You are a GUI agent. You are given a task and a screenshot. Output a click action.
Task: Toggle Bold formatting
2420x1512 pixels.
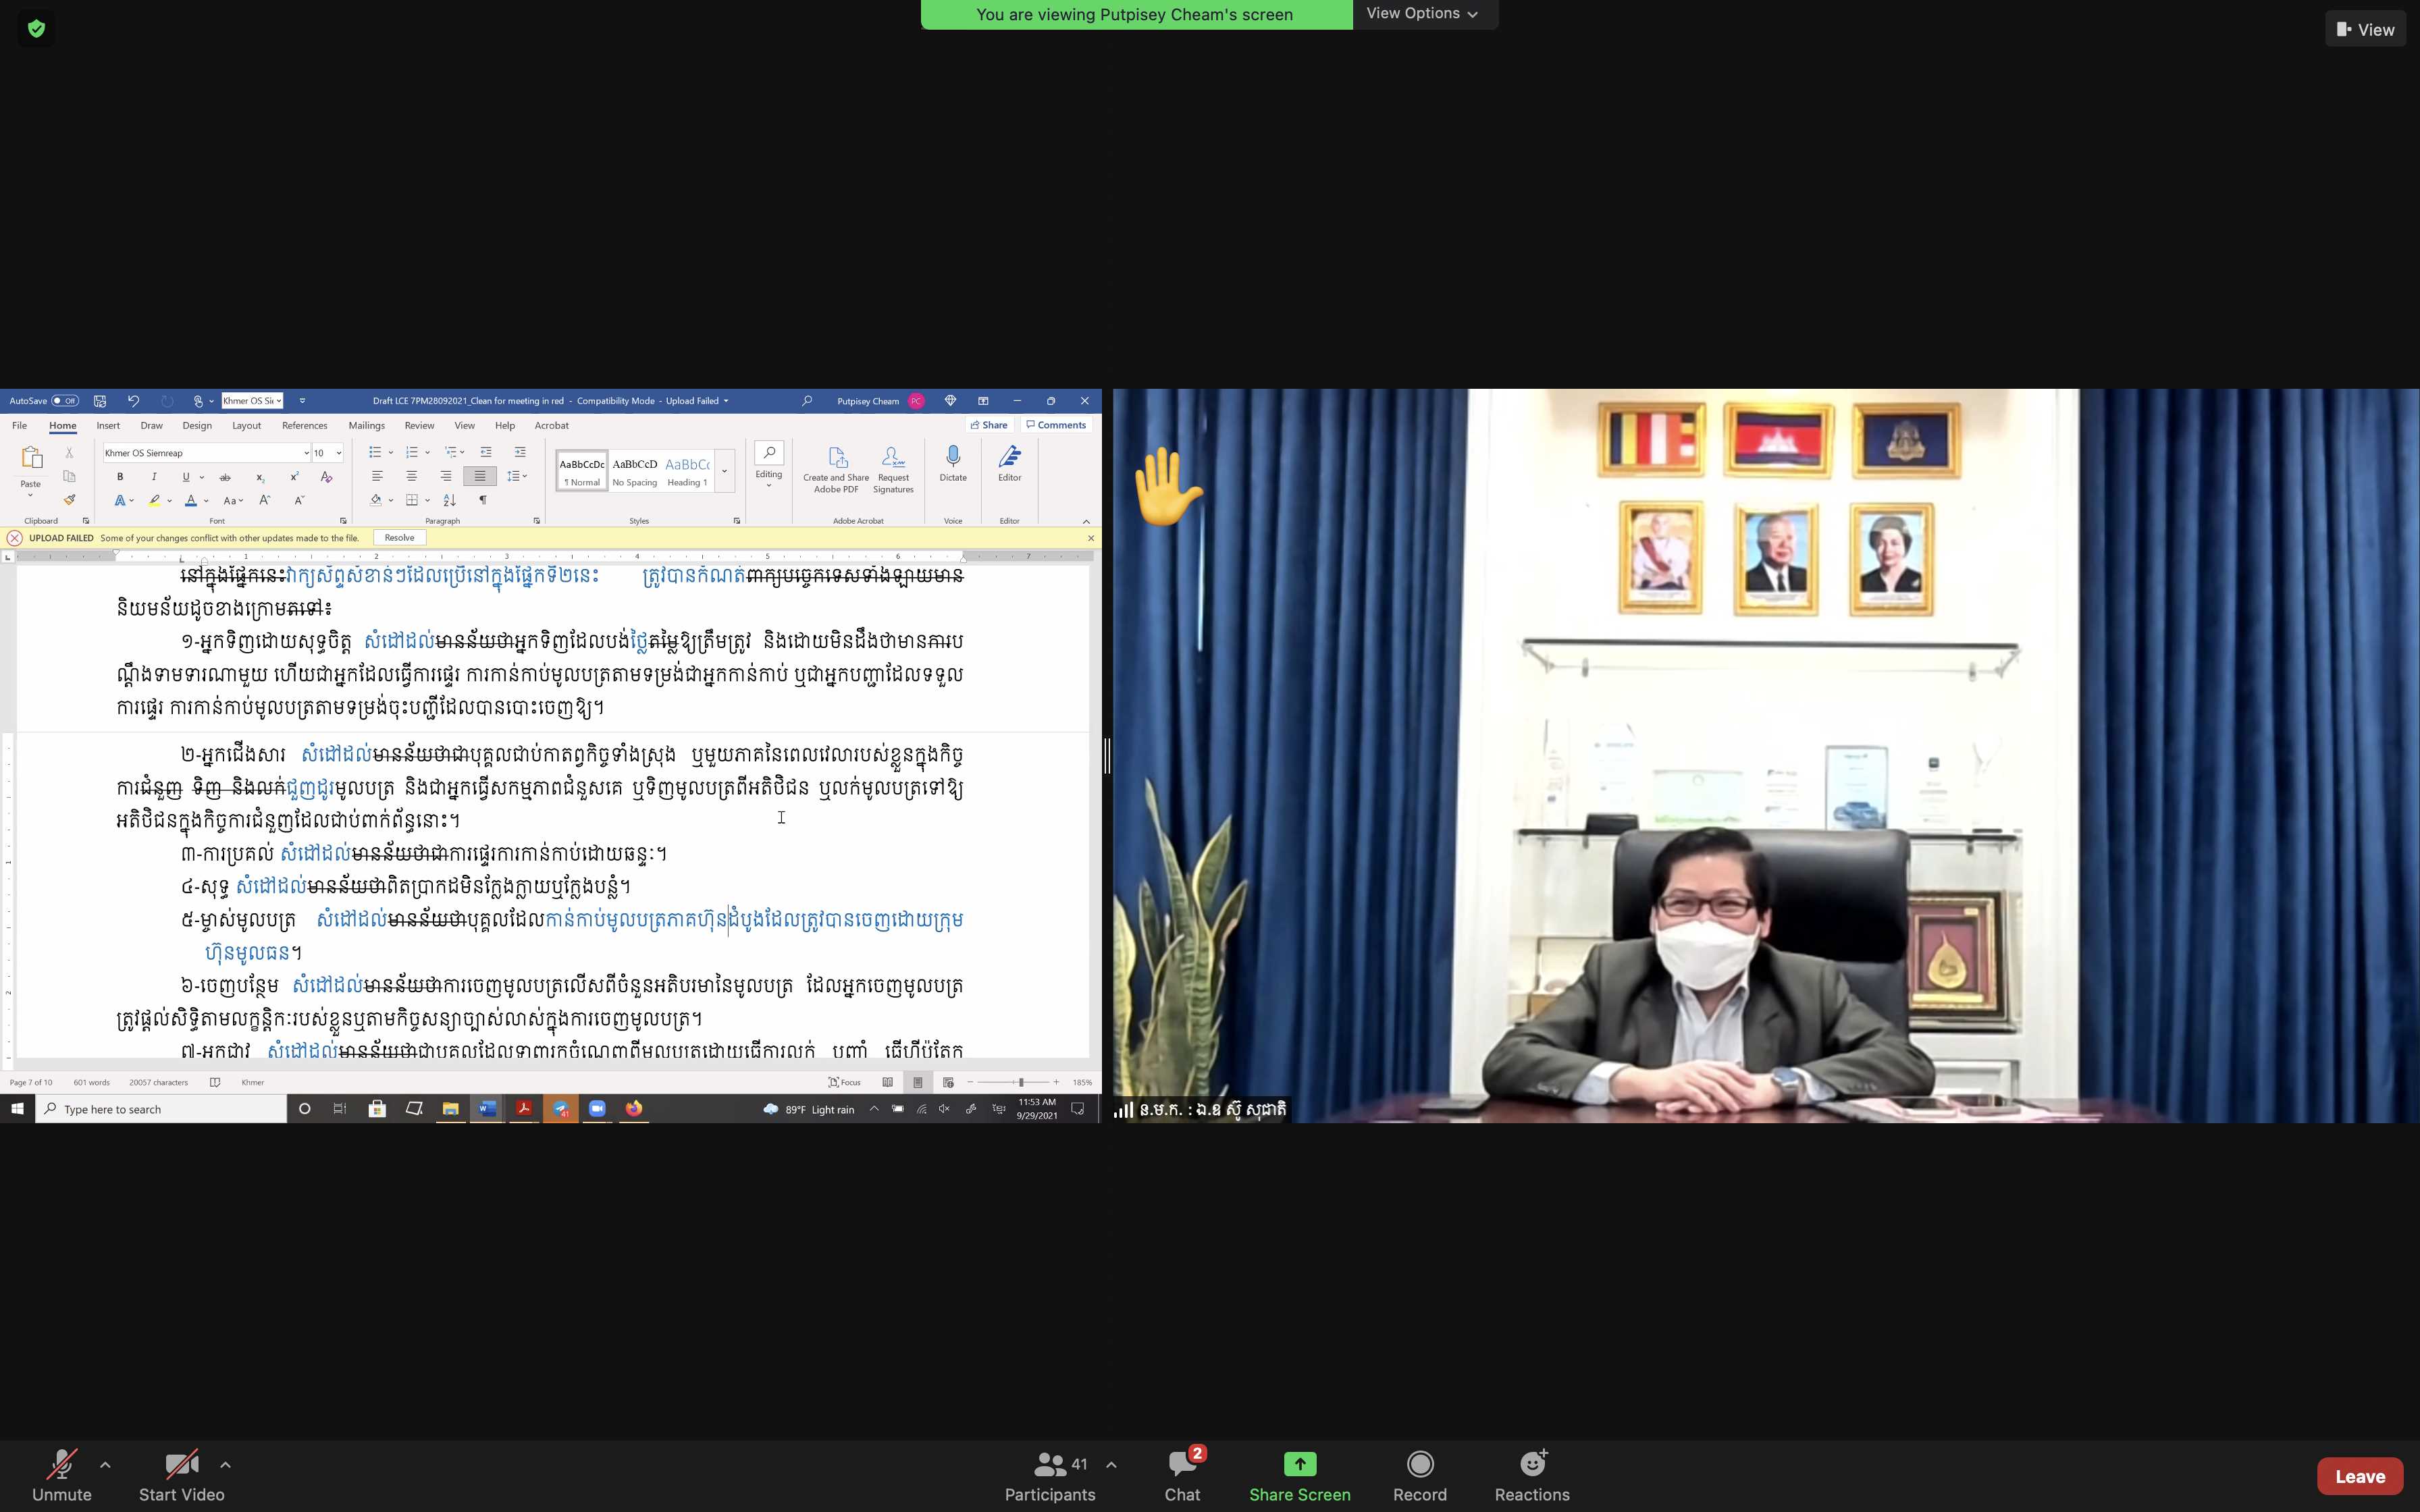[120, 477]
